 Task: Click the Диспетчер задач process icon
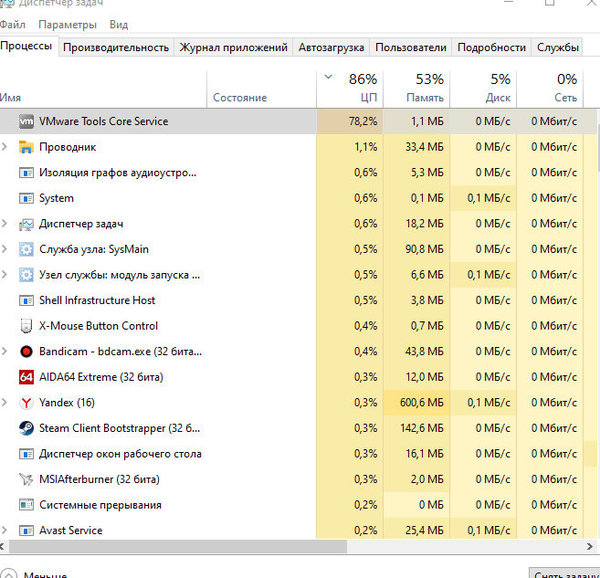[x=26, y=224]
